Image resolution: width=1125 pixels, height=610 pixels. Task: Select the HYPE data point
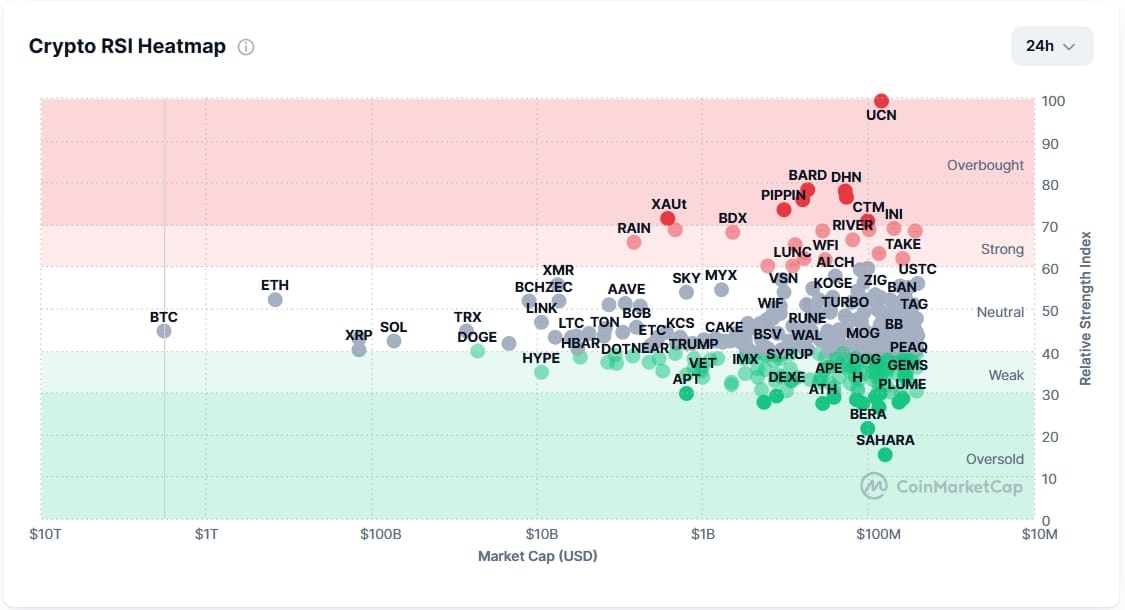point(543,371)
